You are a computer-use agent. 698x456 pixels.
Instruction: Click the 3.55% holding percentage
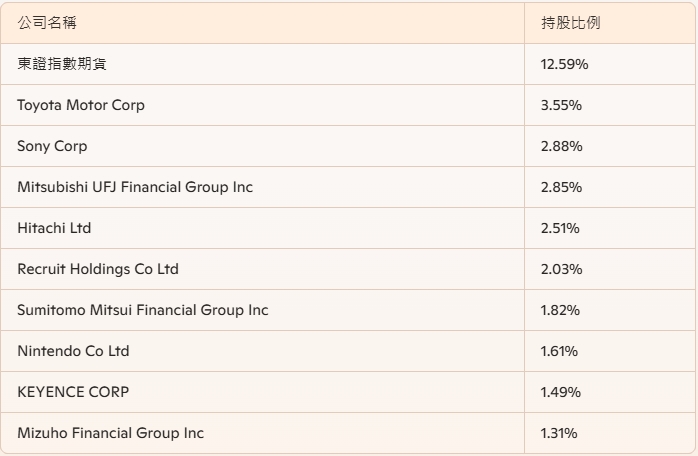[x=561, y=105]
